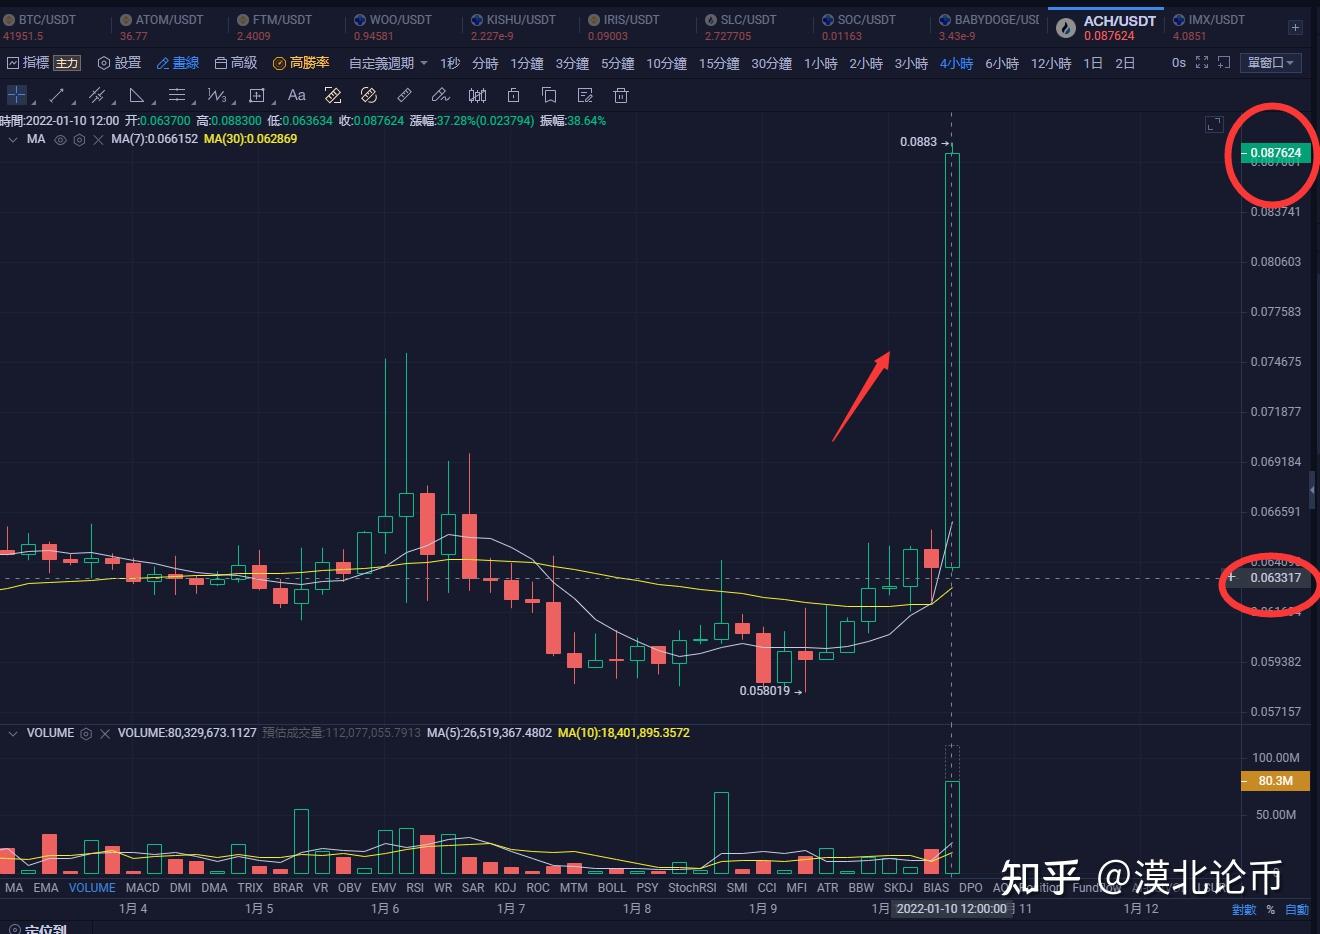The height and width of the screenshot is (934, 1320).
Task: Select the crosshair cursor tool
Action: click(16, 95)
